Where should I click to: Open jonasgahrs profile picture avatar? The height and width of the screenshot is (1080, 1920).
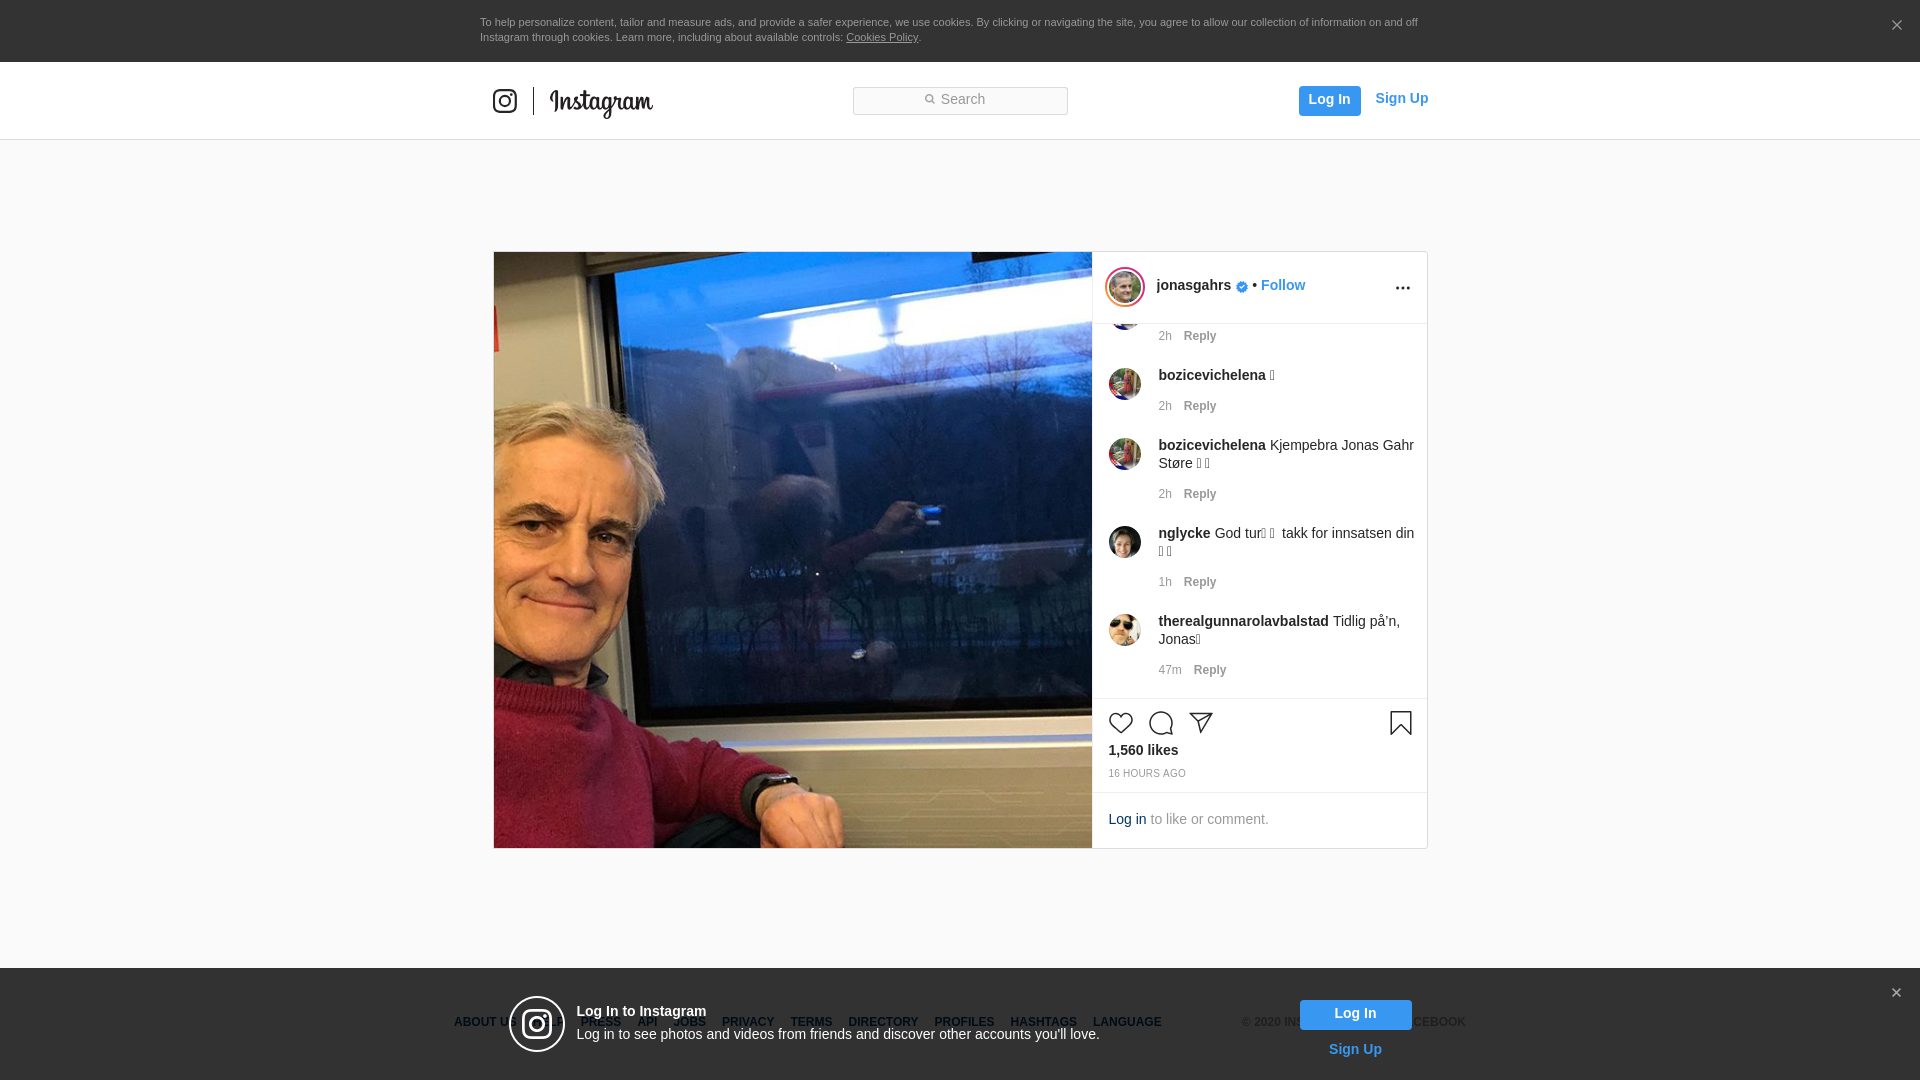tap(1124, 287)
